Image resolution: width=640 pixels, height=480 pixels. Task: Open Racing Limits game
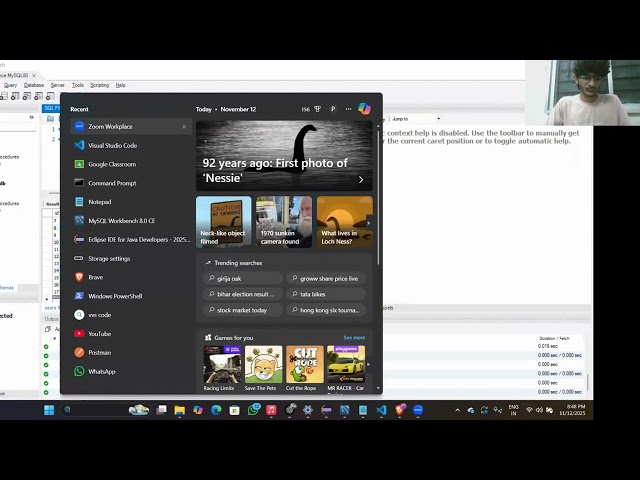222,368
